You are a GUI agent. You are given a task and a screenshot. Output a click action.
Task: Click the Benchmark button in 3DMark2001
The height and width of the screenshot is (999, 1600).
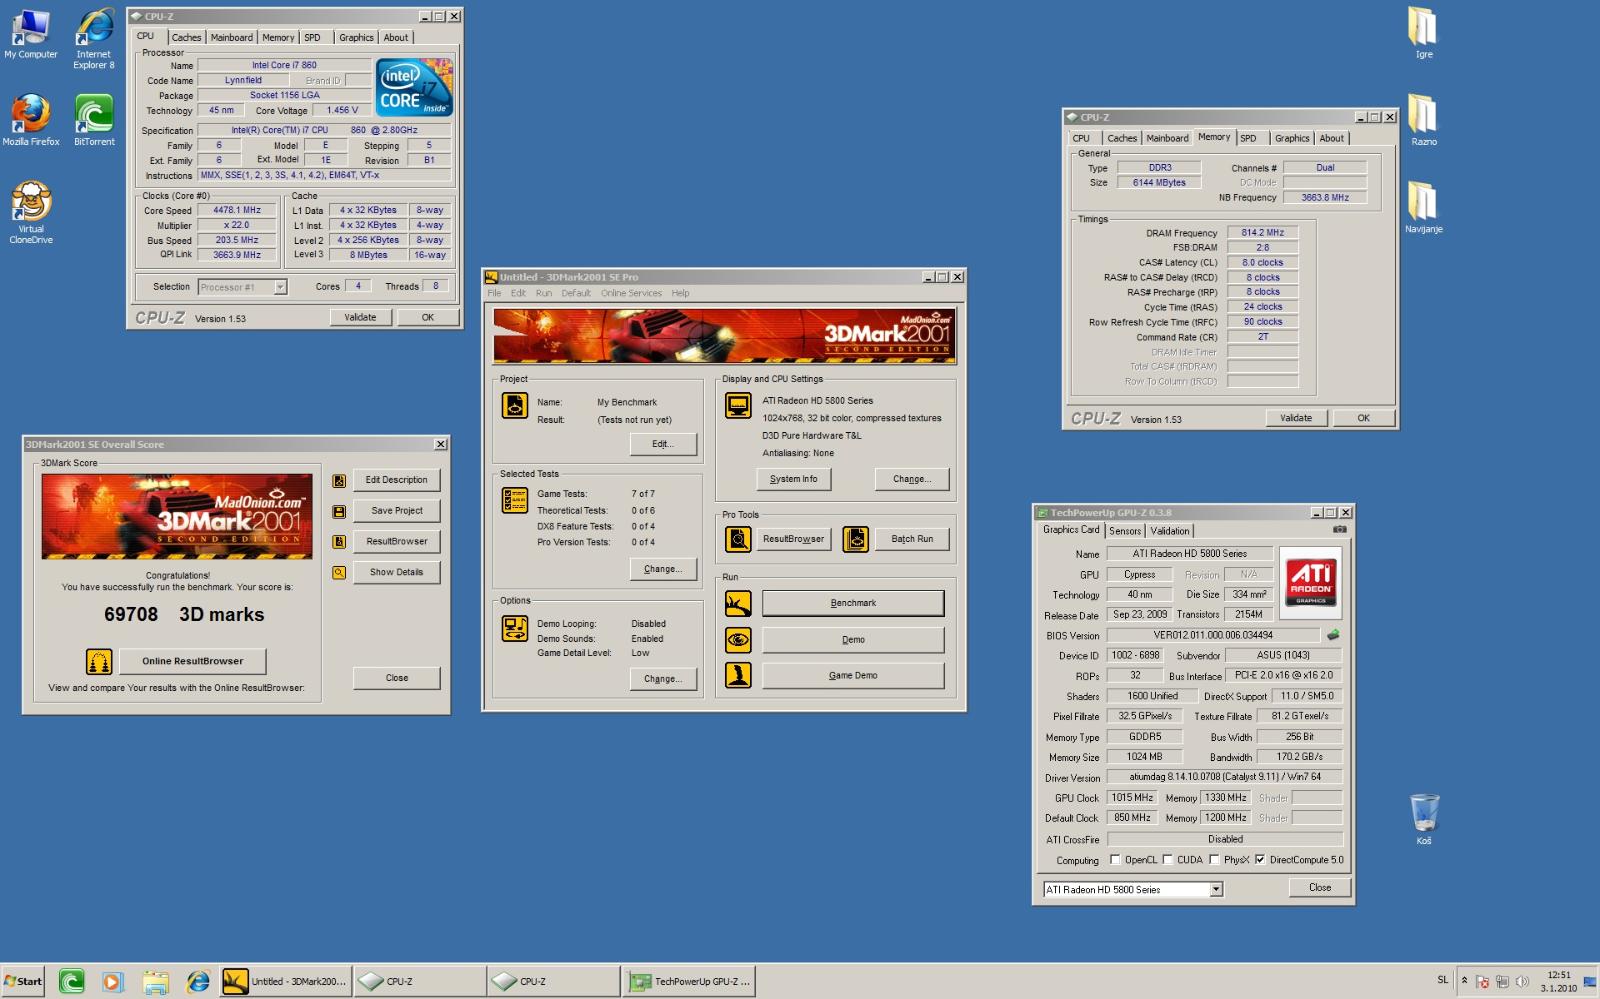pyautogui.click(x=853, y=603)
